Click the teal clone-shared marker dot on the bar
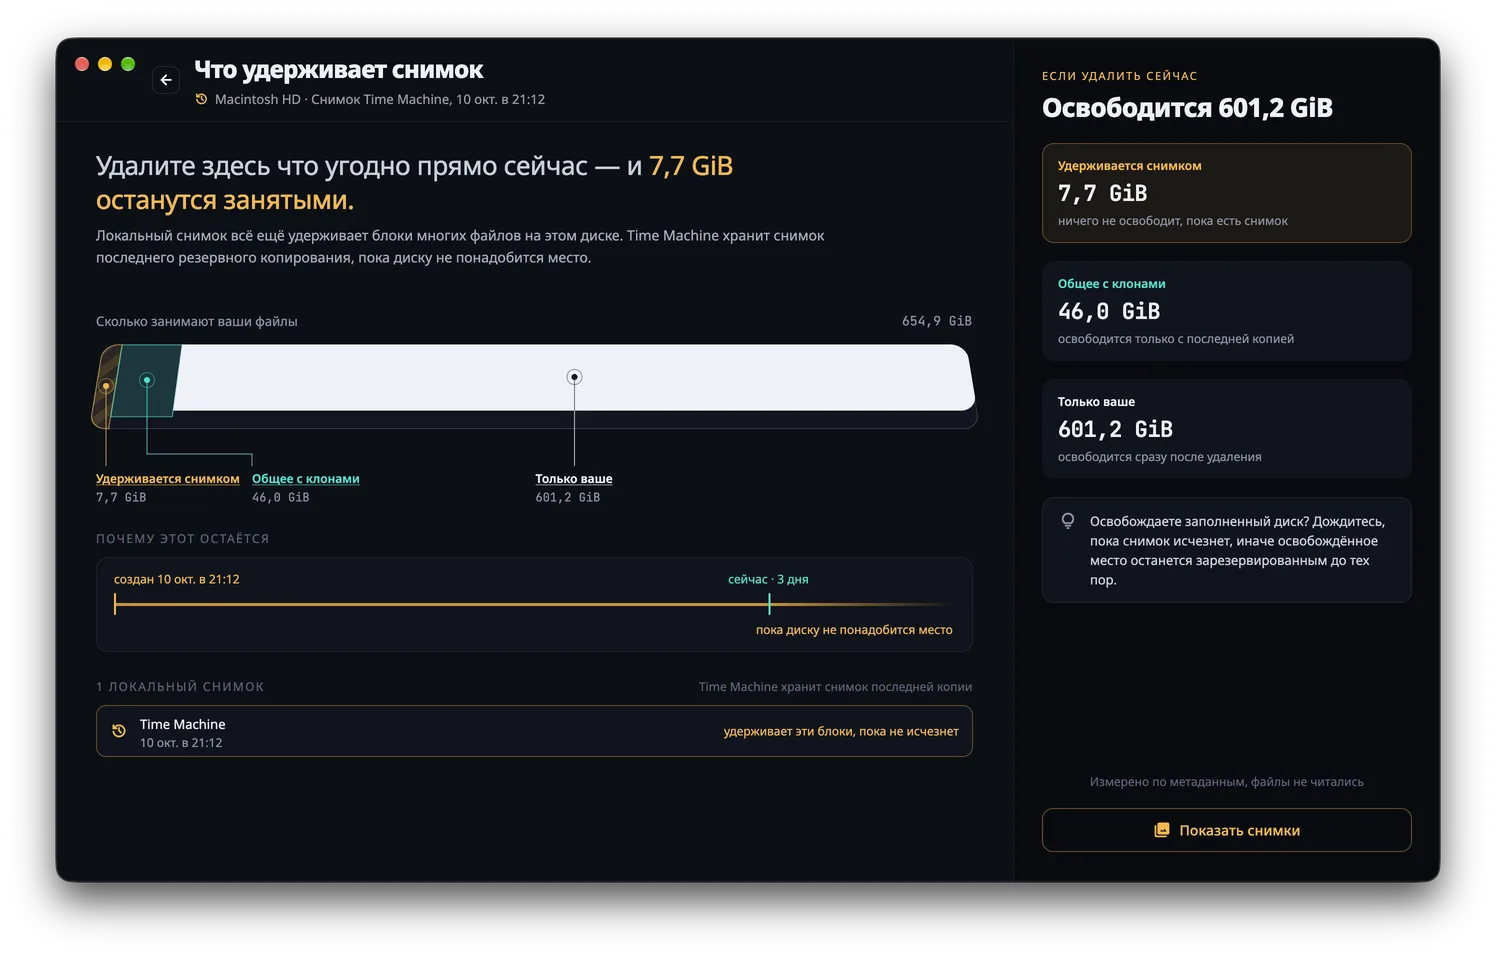The image size is (1496, 956). [x=147, y=380]
